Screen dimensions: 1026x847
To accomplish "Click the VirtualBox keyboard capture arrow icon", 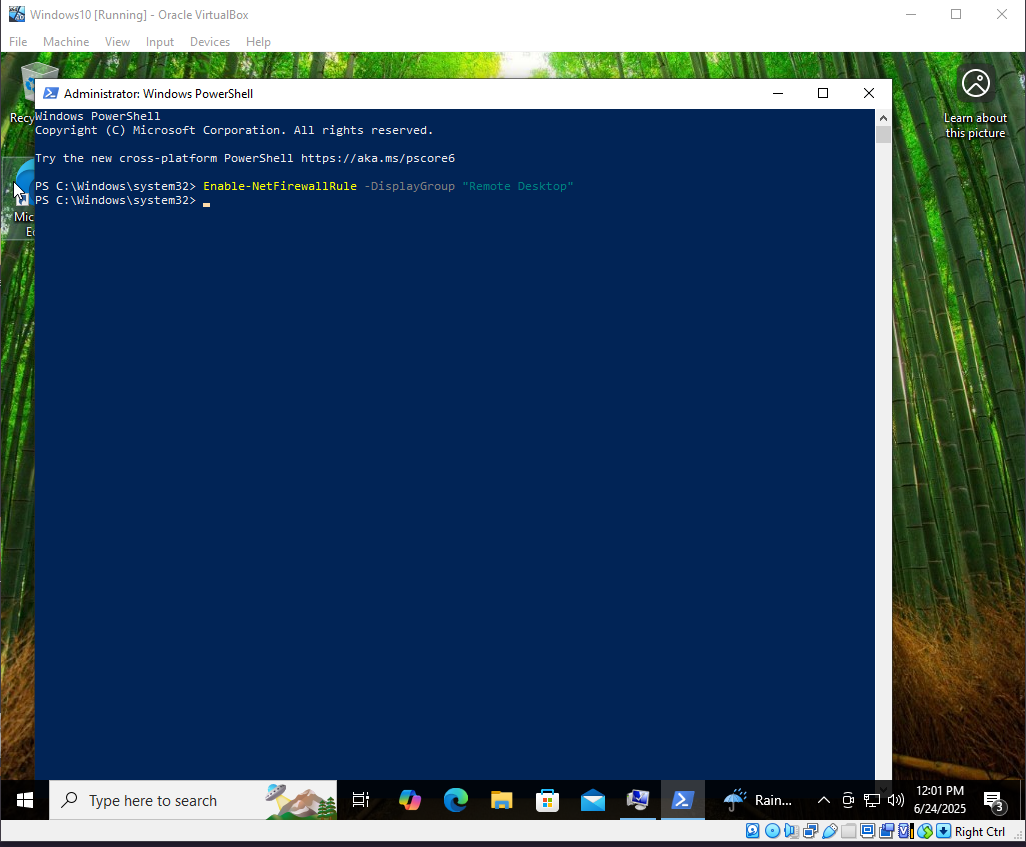I will pyautogui.click(x=944, y=831).
